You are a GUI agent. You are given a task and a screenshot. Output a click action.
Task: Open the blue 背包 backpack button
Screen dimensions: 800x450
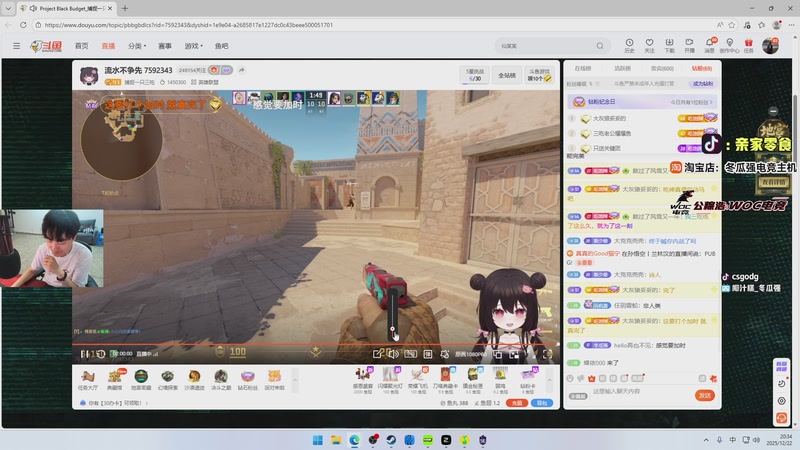542,403
